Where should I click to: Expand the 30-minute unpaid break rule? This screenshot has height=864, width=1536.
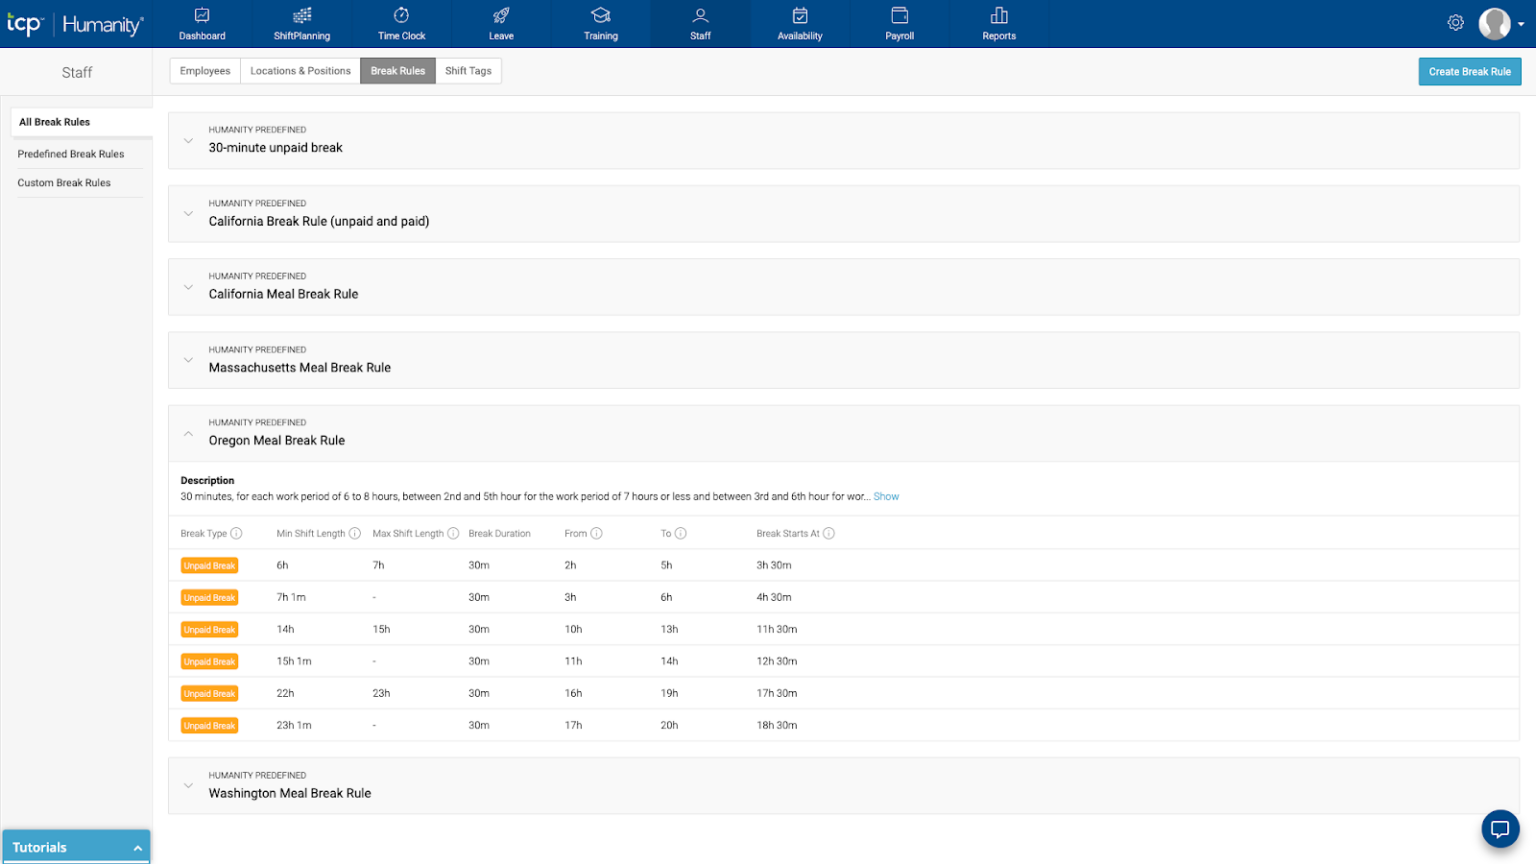(188, 141)
